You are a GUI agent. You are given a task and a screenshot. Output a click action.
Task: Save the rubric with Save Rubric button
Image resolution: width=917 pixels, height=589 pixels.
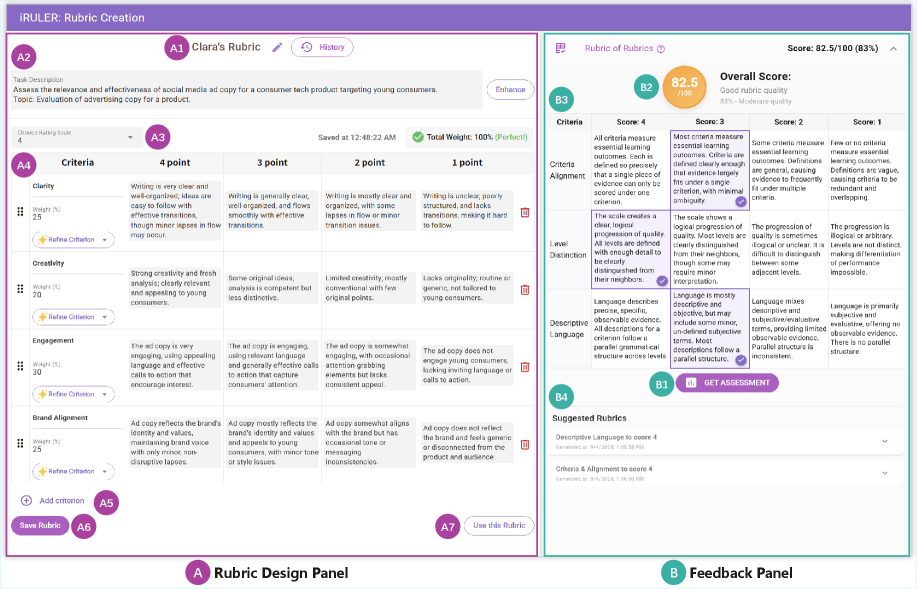40,525
